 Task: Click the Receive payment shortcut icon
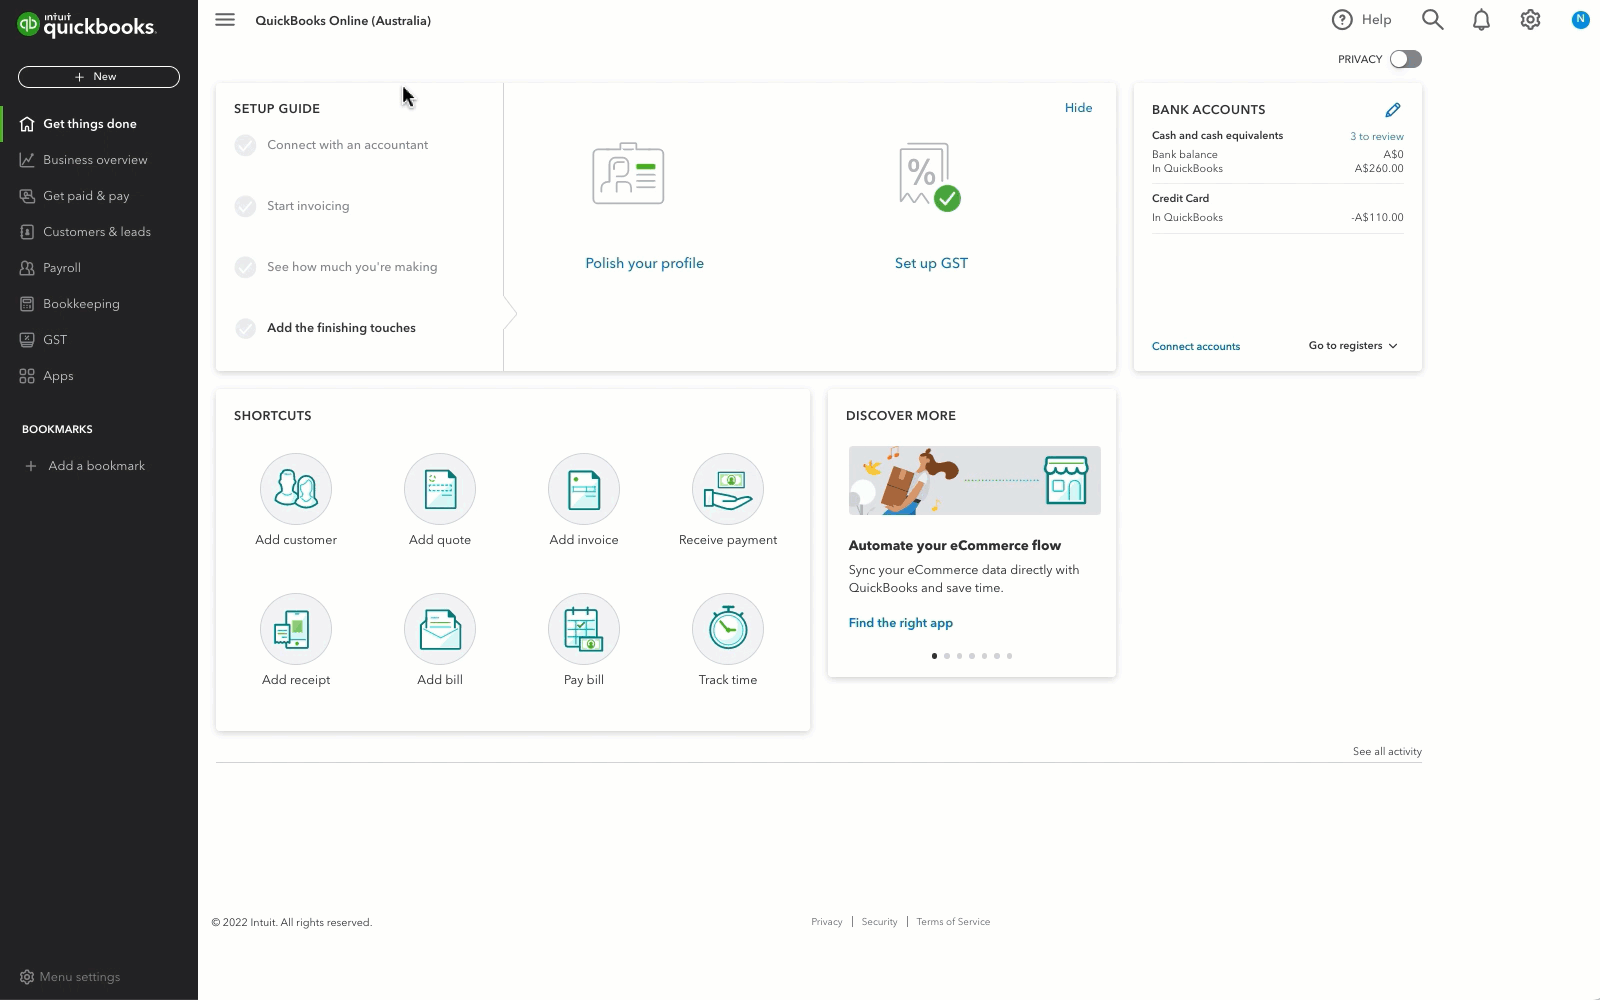click(x=728, y=489)
